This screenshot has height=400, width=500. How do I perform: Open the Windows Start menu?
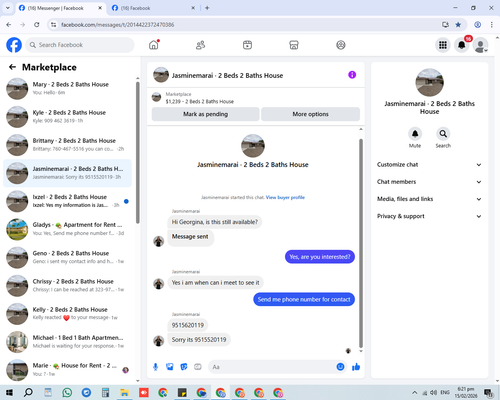point(9,393)
